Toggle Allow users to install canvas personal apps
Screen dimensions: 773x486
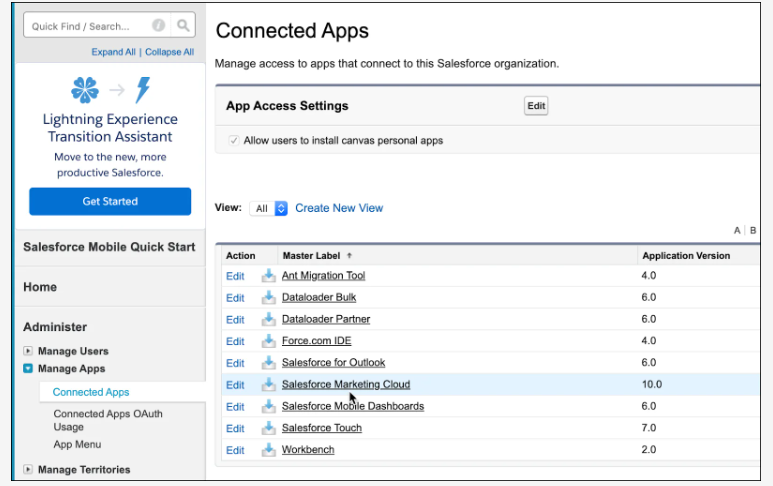(234, 140)
